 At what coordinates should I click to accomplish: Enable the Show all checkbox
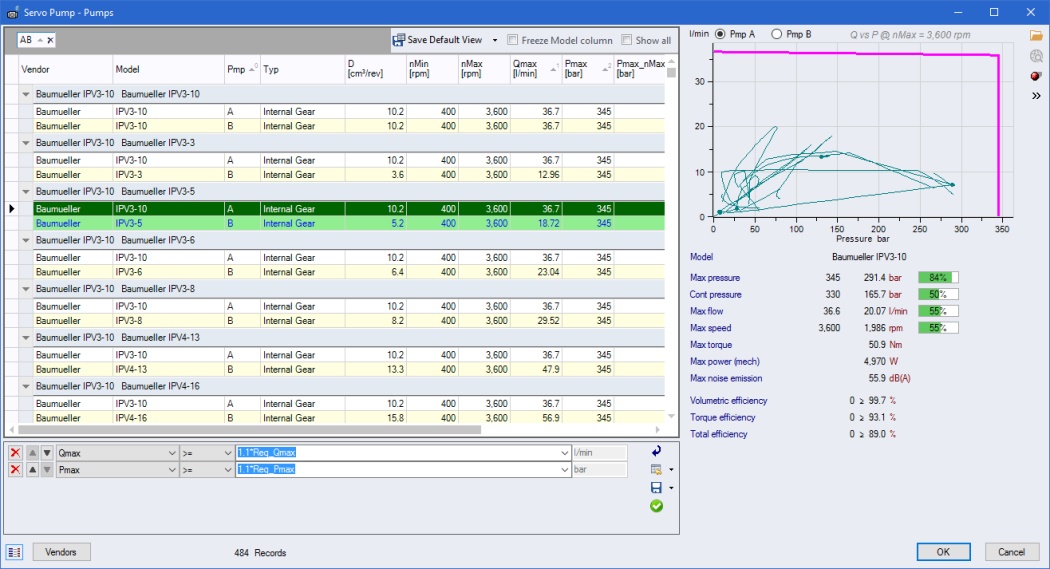[x=627, y=40]
